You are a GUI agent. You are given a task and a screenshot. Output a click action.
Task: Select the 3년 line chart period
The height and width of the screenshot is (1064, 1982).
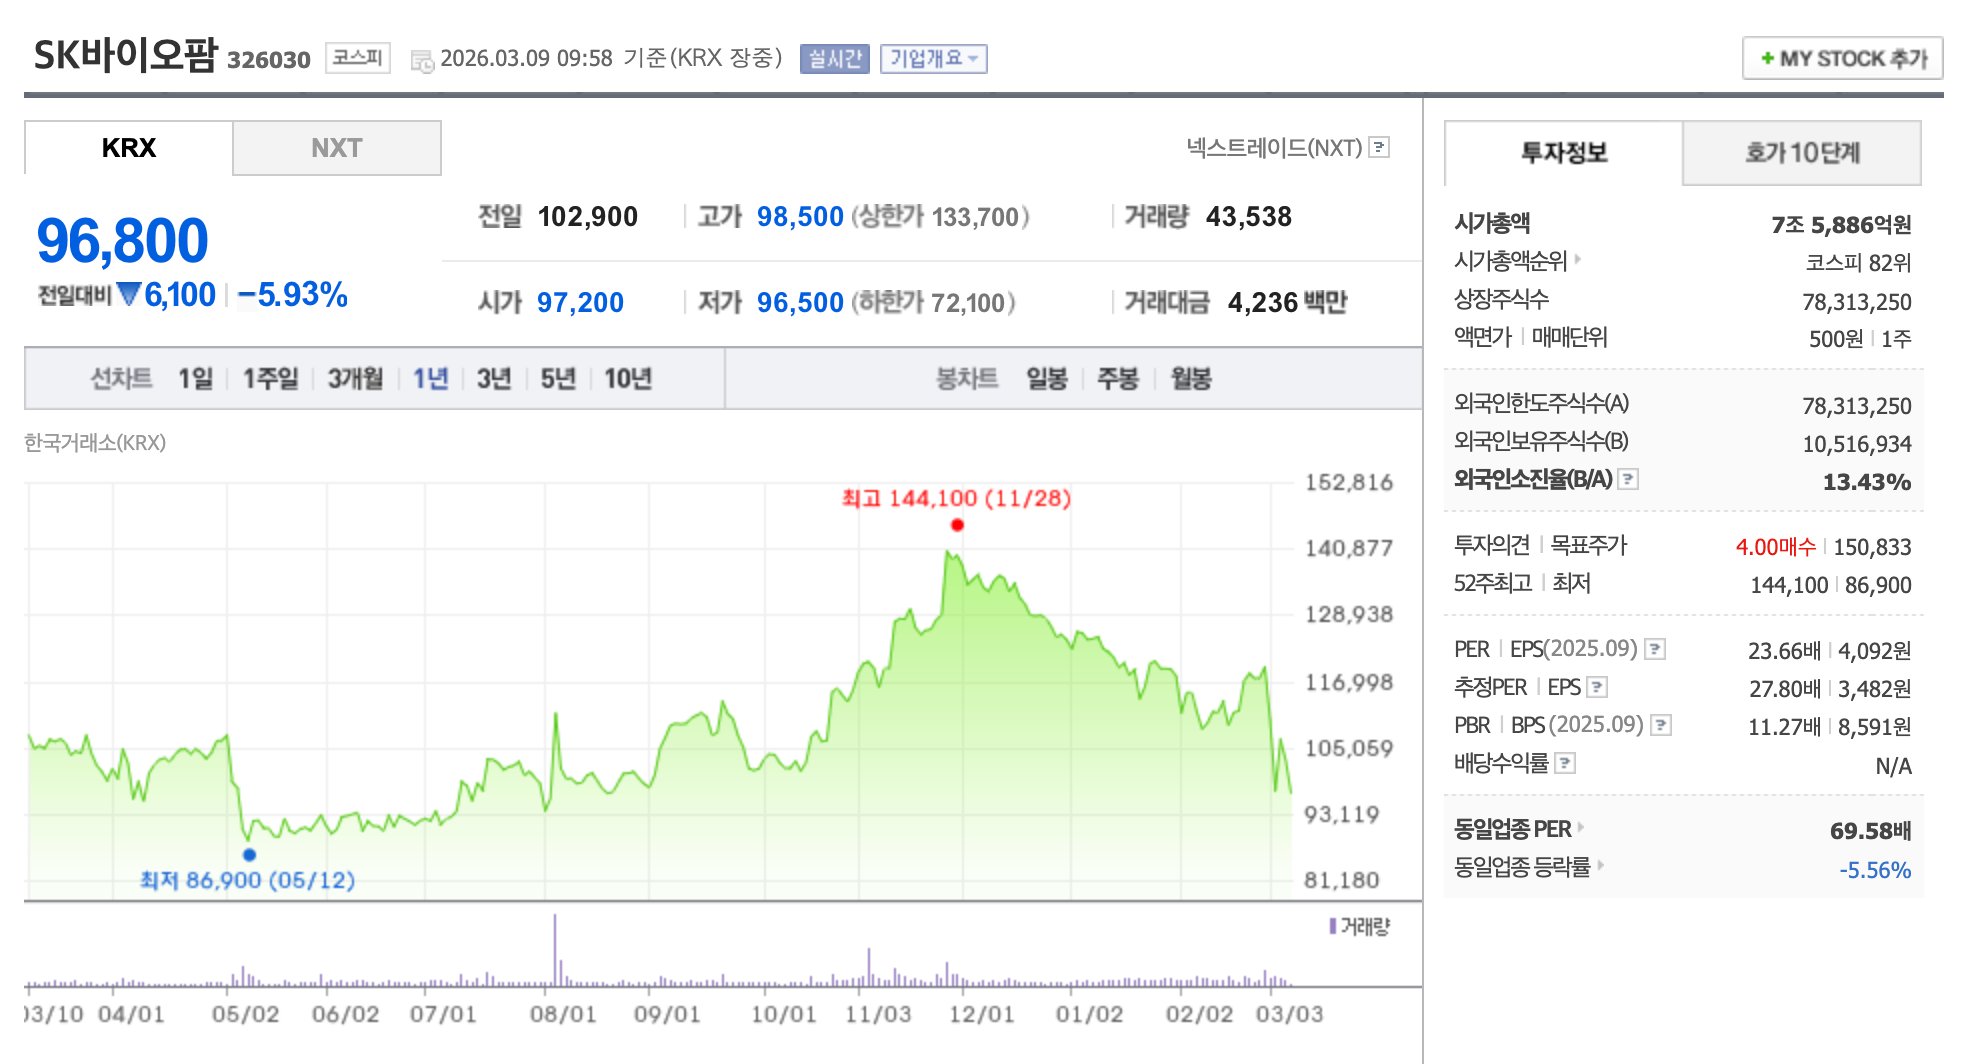[x=494, y=379]
